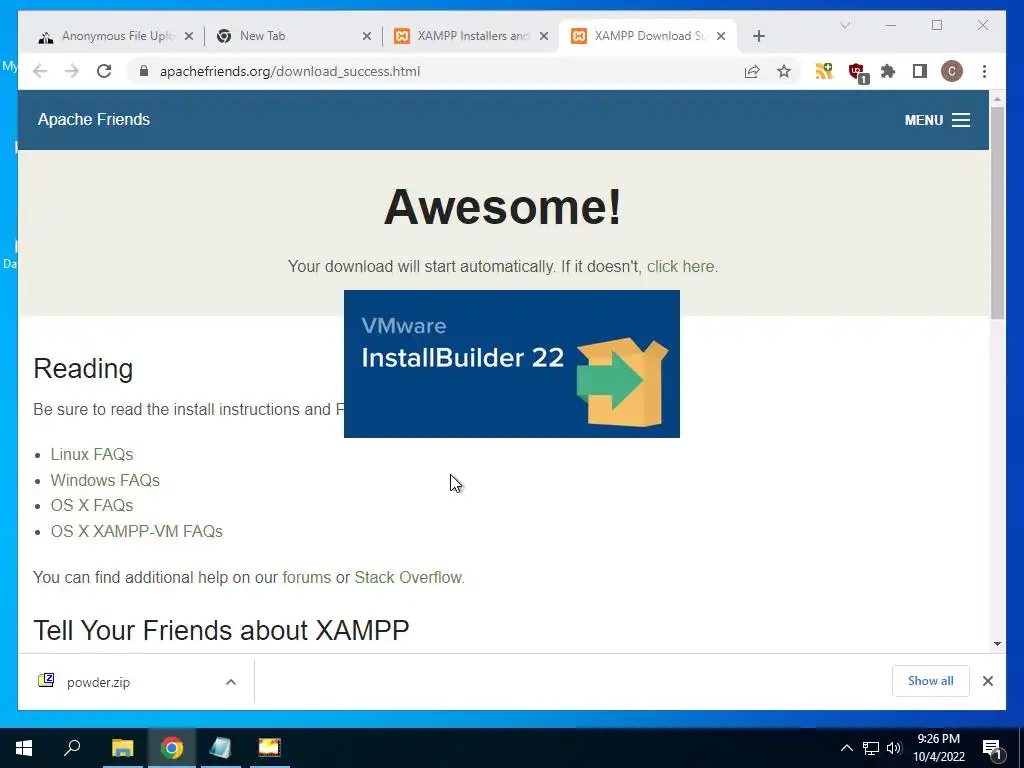Open the volume tray icon
The width and height of the screenshot is (1024, 768).
894,748
